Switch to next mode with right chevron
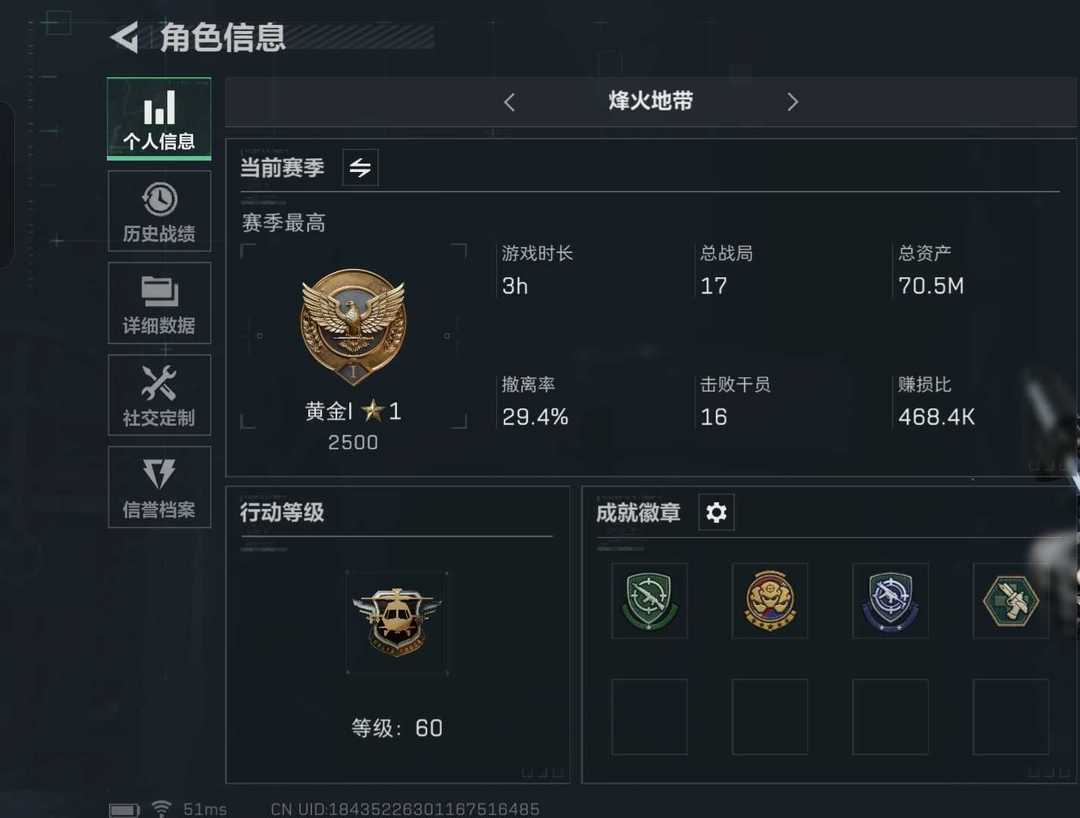Image resolution: width=1080 pixels, height=818 pixels. coord(792,102)
